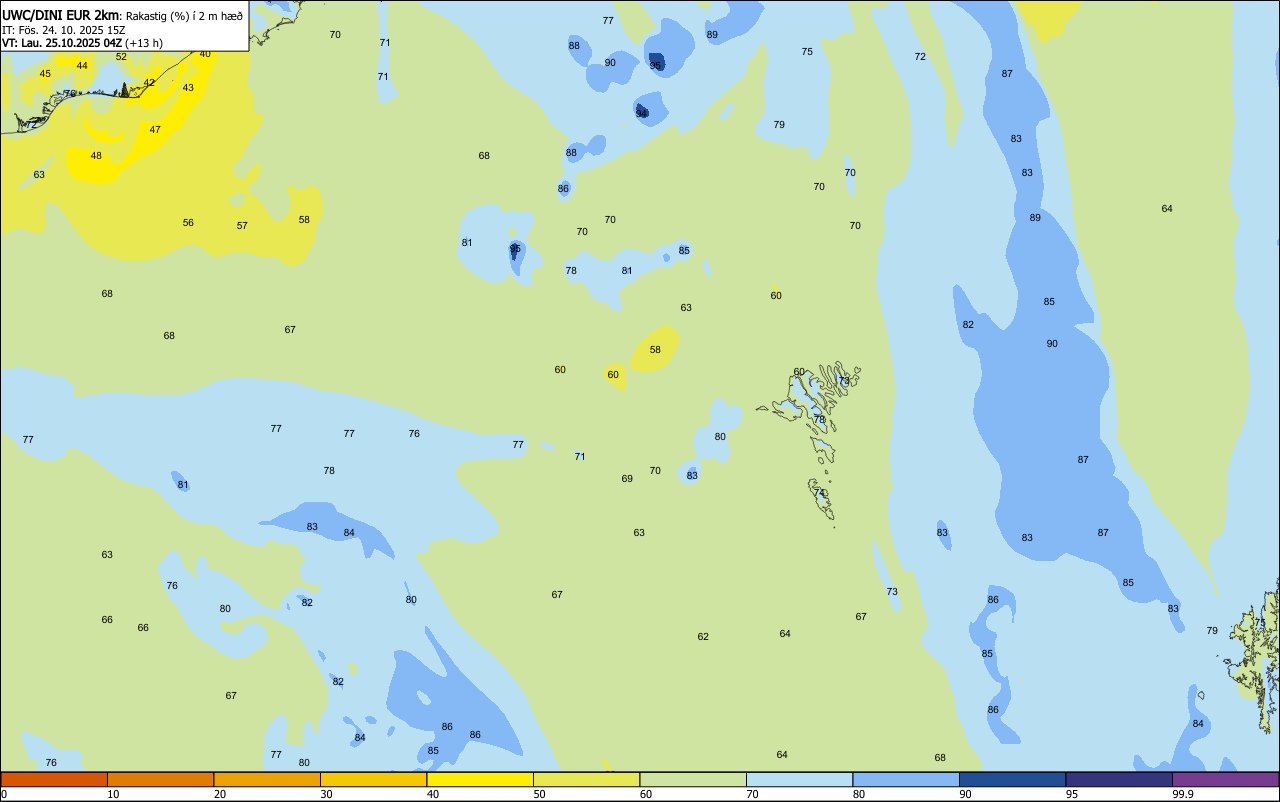Click the humidity value 57 on the map
The width and height of the screenshot is (1280, 802).
click(x=242, y=226)
